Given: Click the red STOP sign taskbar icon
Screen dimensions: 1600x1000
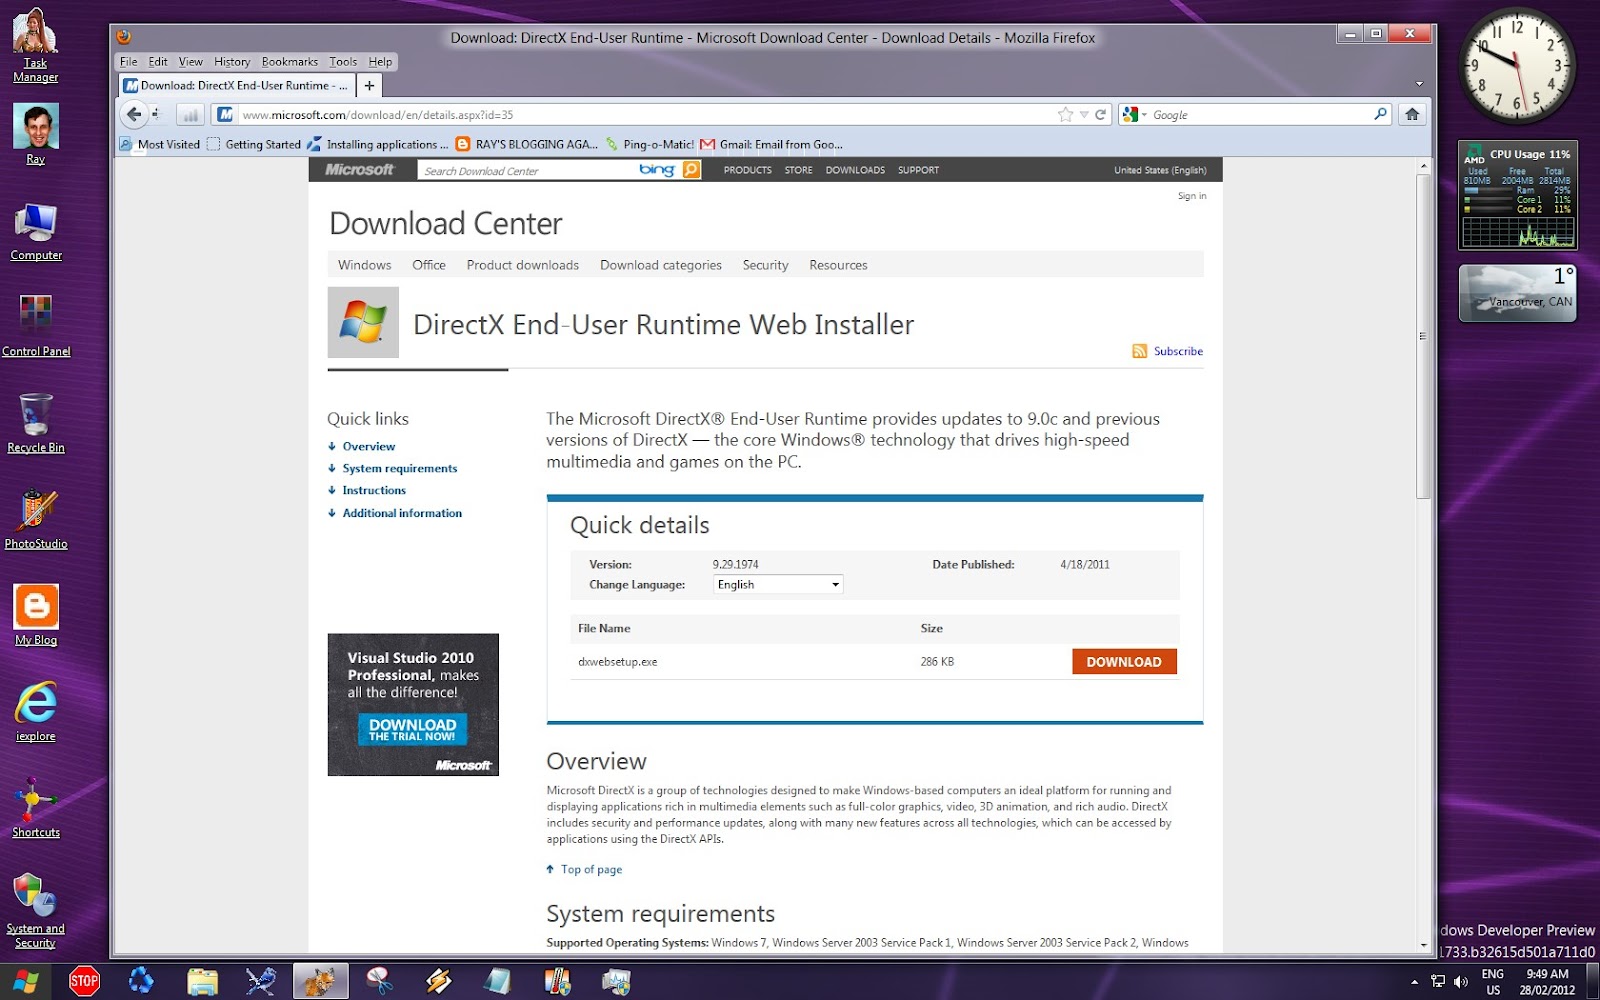Looking at the screenshot, I should tap(84, 981).
